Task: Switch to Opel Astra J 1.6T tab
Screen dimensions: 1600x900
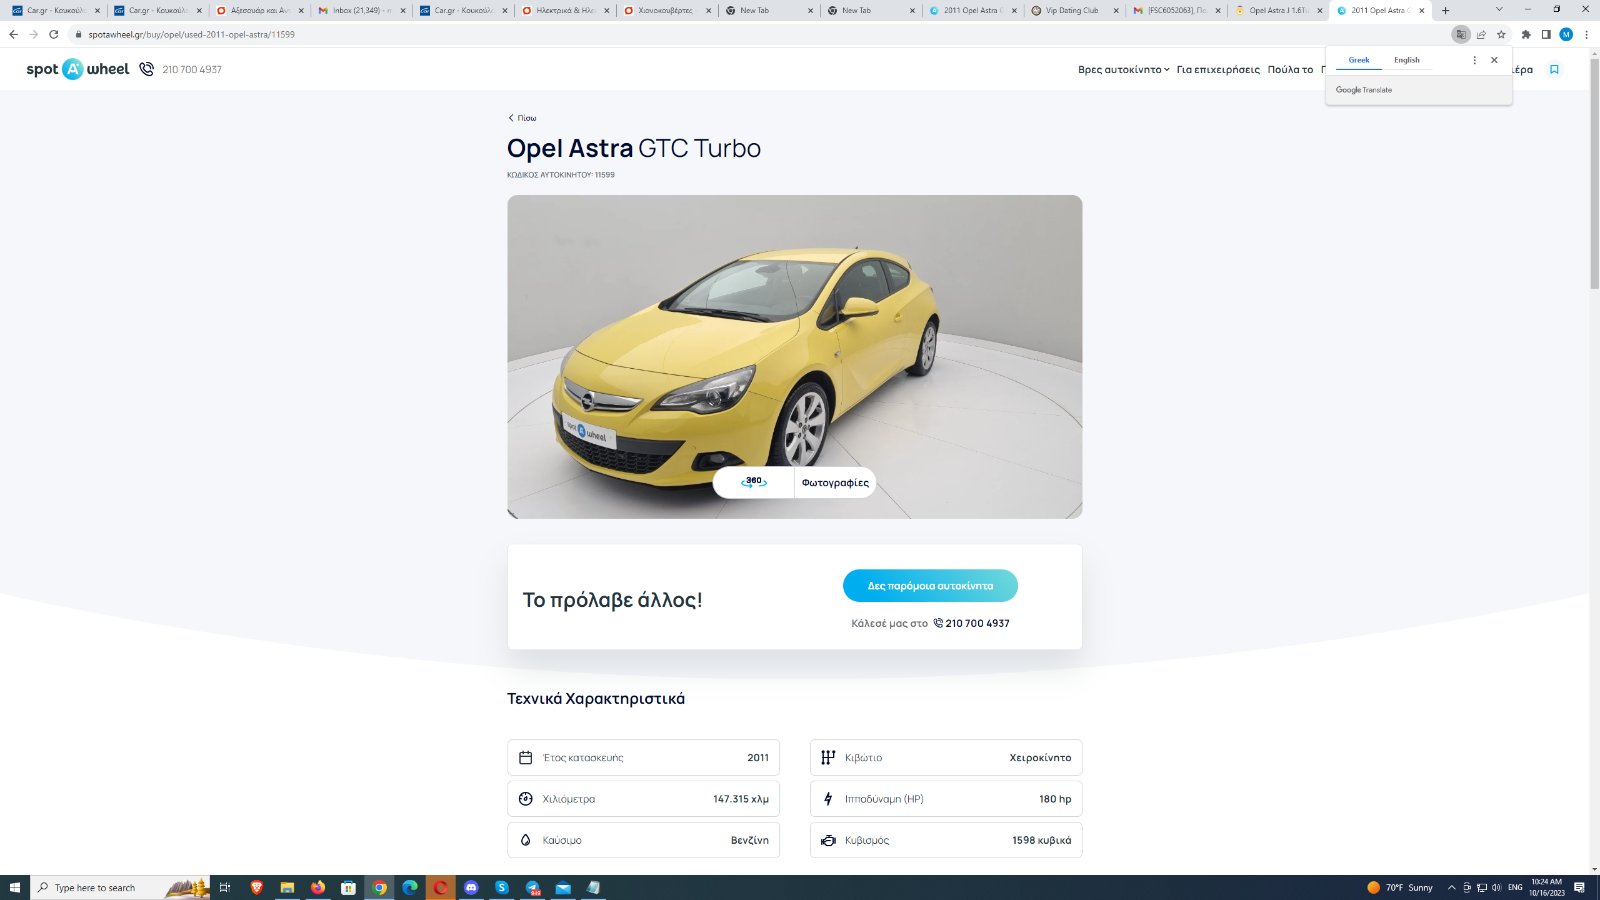Action: 1277,10
